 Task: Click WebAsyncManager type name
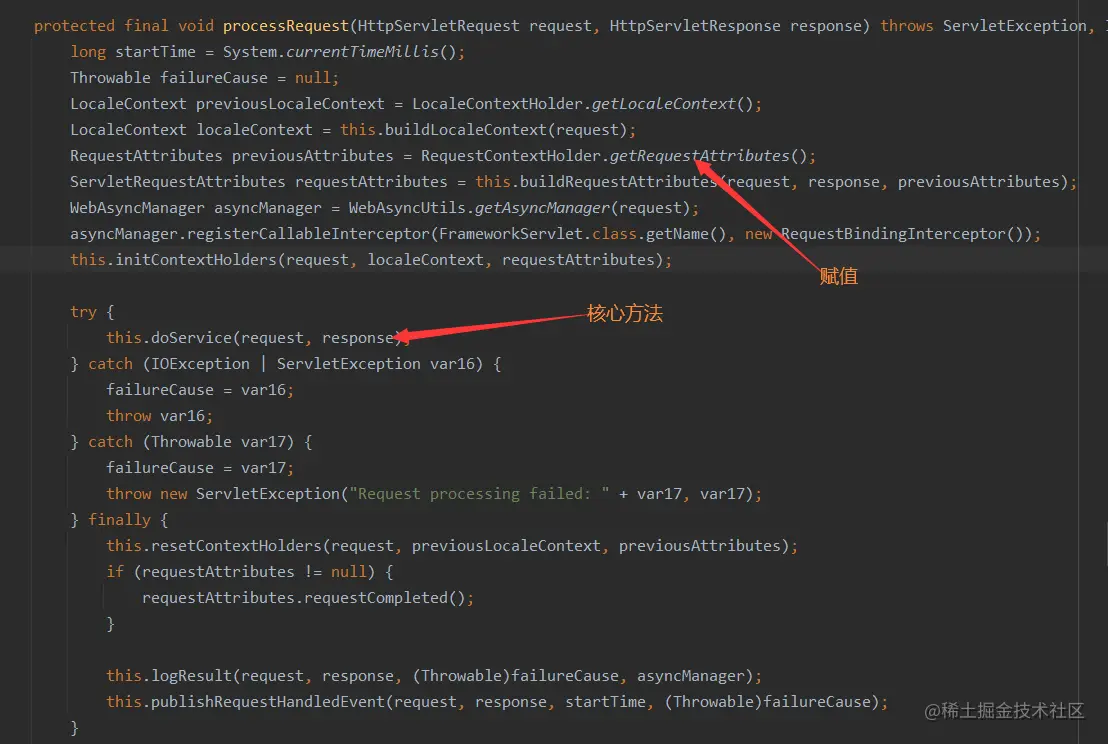(137, 208)
